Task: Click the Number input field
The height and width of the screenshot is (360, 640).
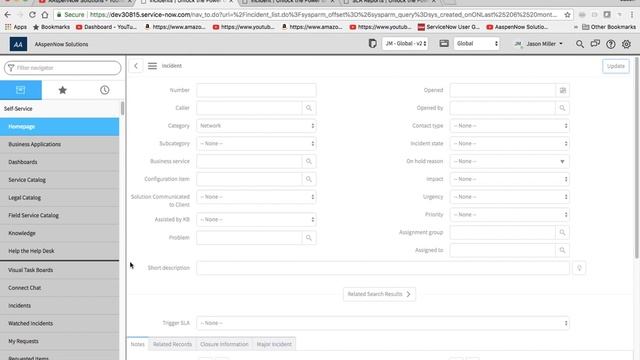Action: pos(256,90)
